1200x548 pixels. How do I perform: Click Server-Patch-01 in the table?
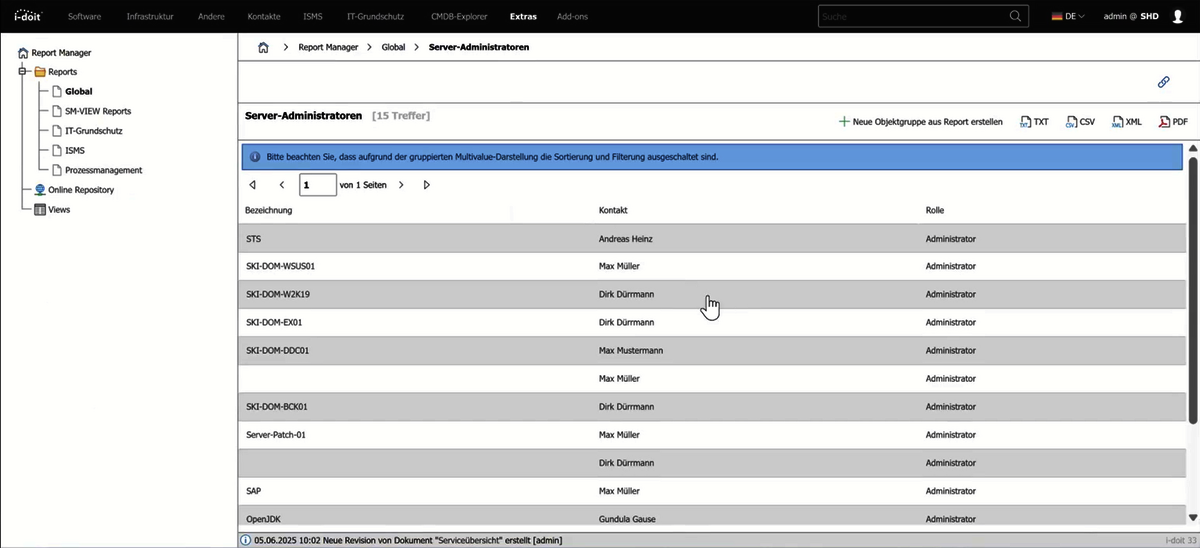pyautogui.click(x=275, y=435)
